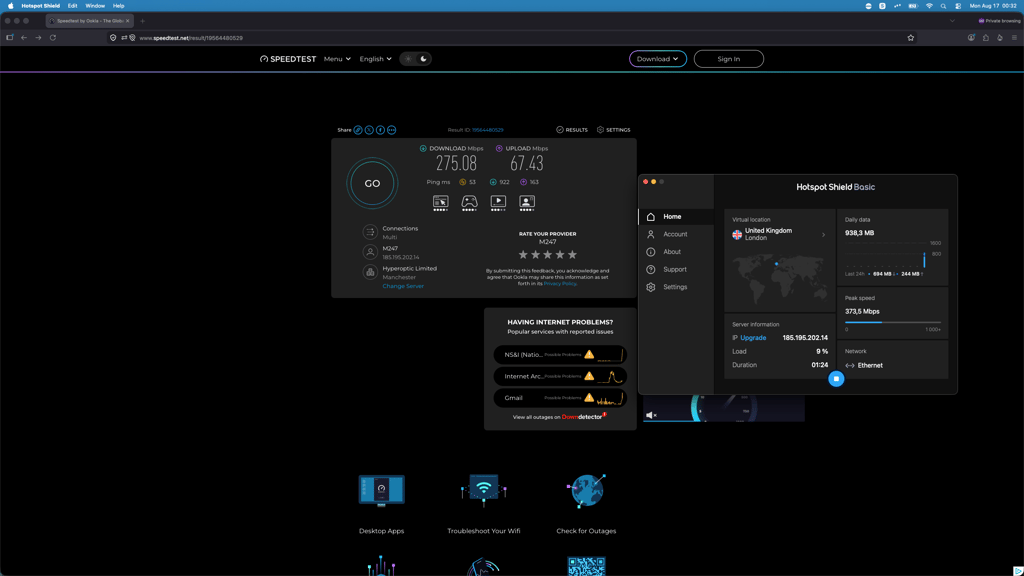Open the Edit menu in menu bar
This screenshot has height=576, width=1024.
point(72,6)
